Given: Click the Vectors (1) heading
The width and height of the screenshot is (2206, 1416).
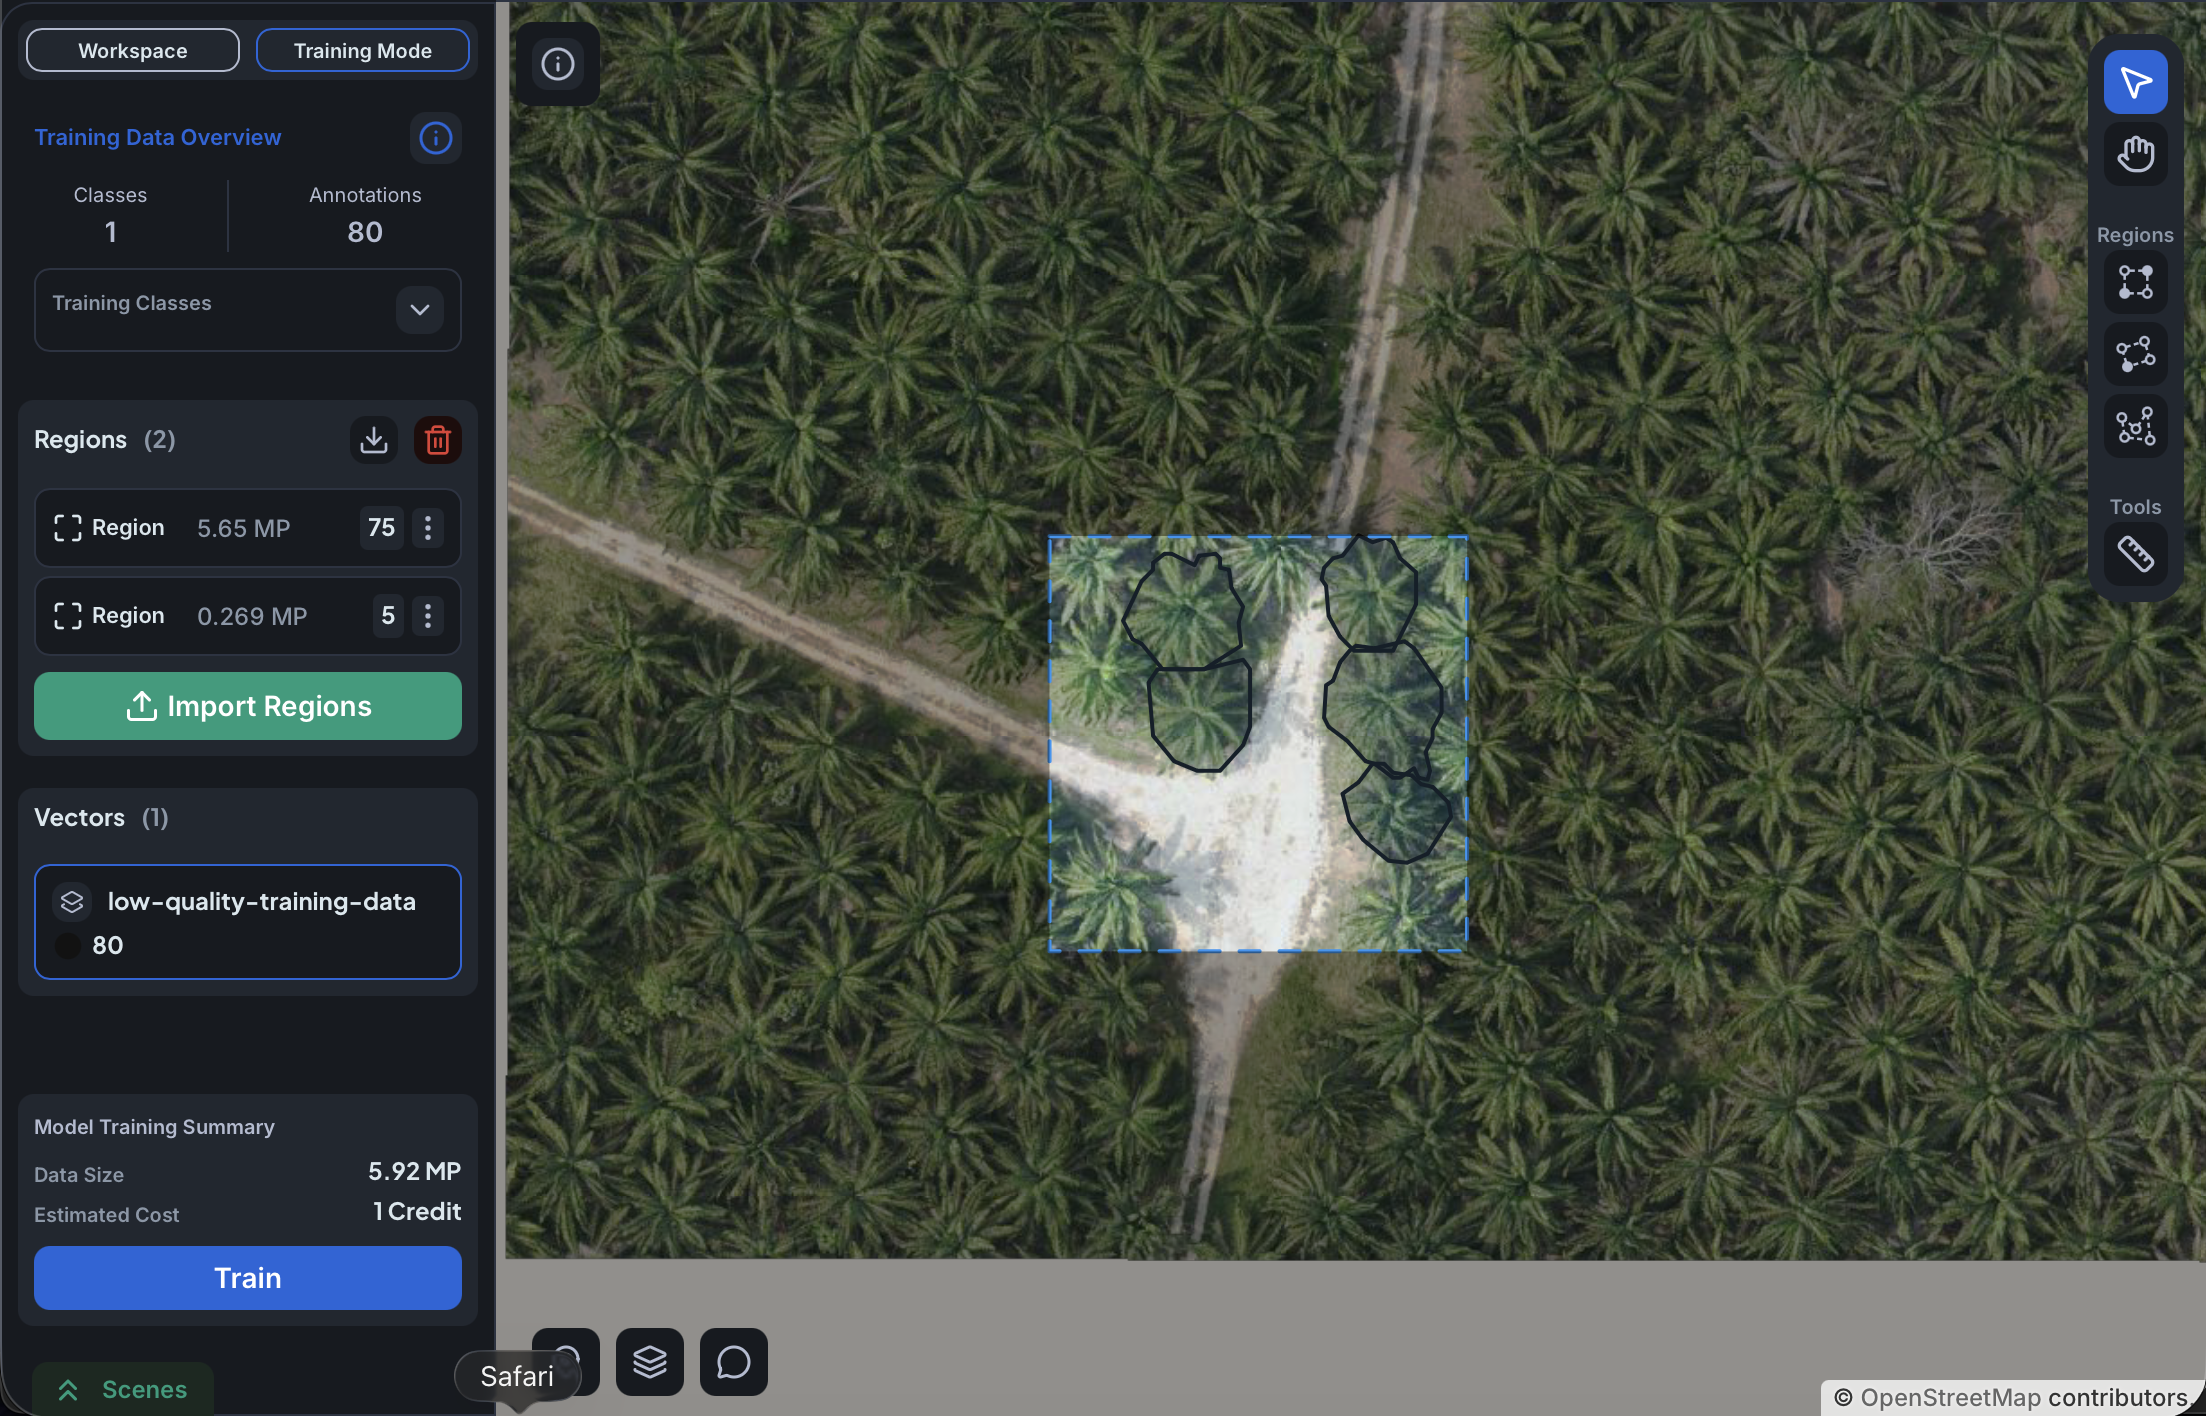Looking at the screenshot, I should click(x=101, y=818).
